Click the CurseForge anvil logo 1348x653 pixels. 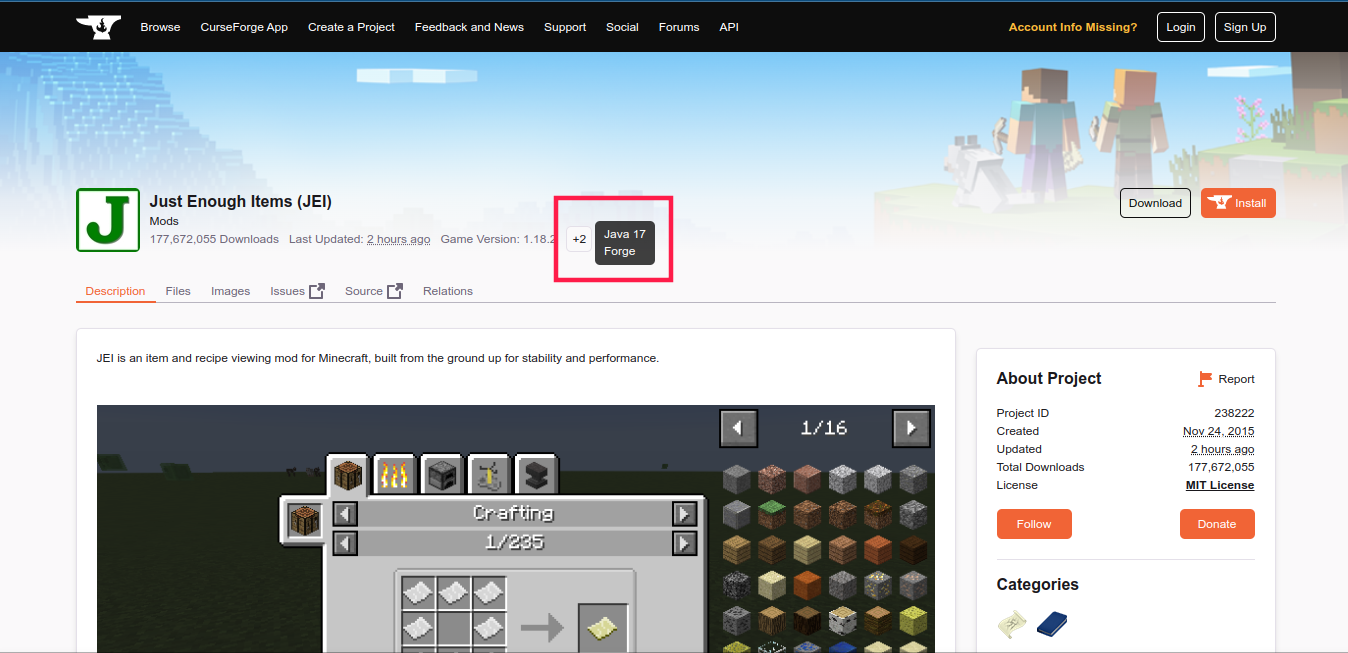click(98, 27)
